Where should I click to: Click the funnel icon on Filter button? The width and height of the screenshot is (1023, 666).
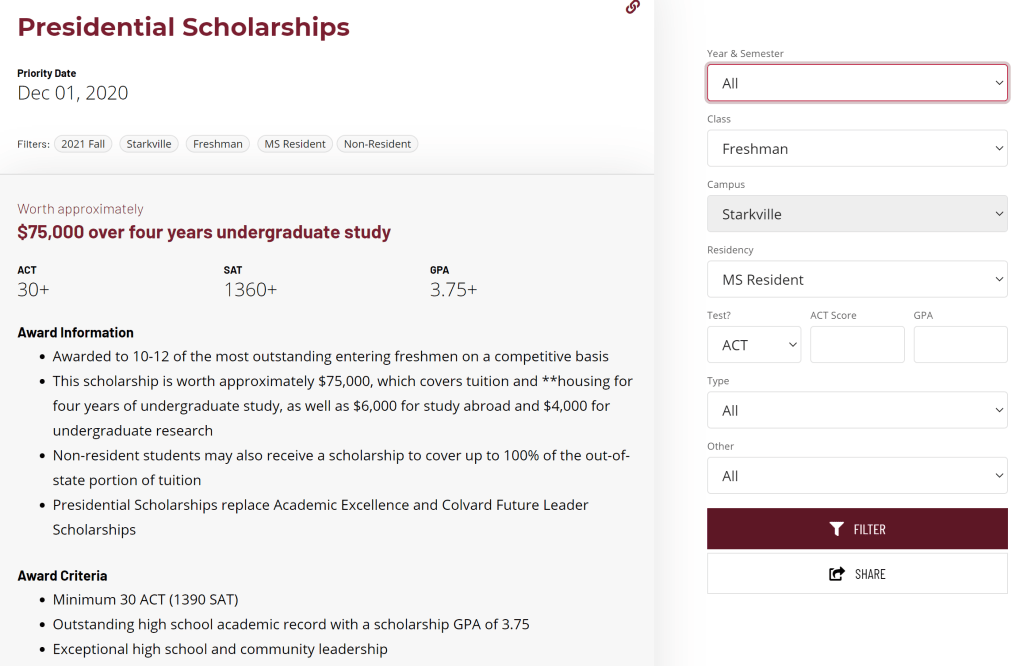tap(837, 529)
